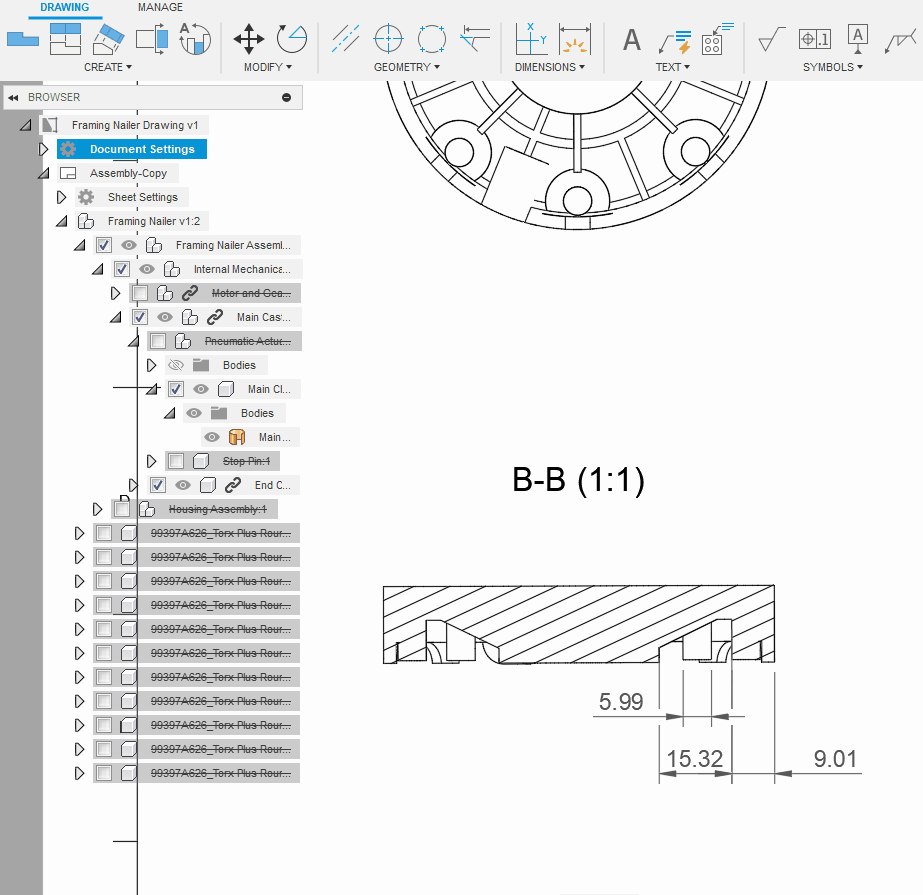Select the B-B (1:1) section label

(x=579, y=479)
